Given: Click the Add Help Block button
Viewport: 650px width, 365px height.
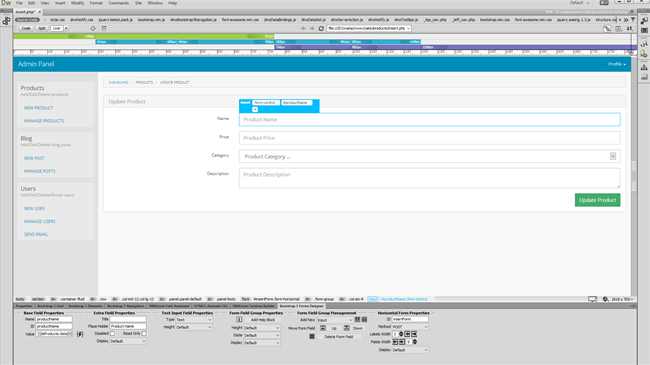Looking at the screenshot, I should pos(263,320).
